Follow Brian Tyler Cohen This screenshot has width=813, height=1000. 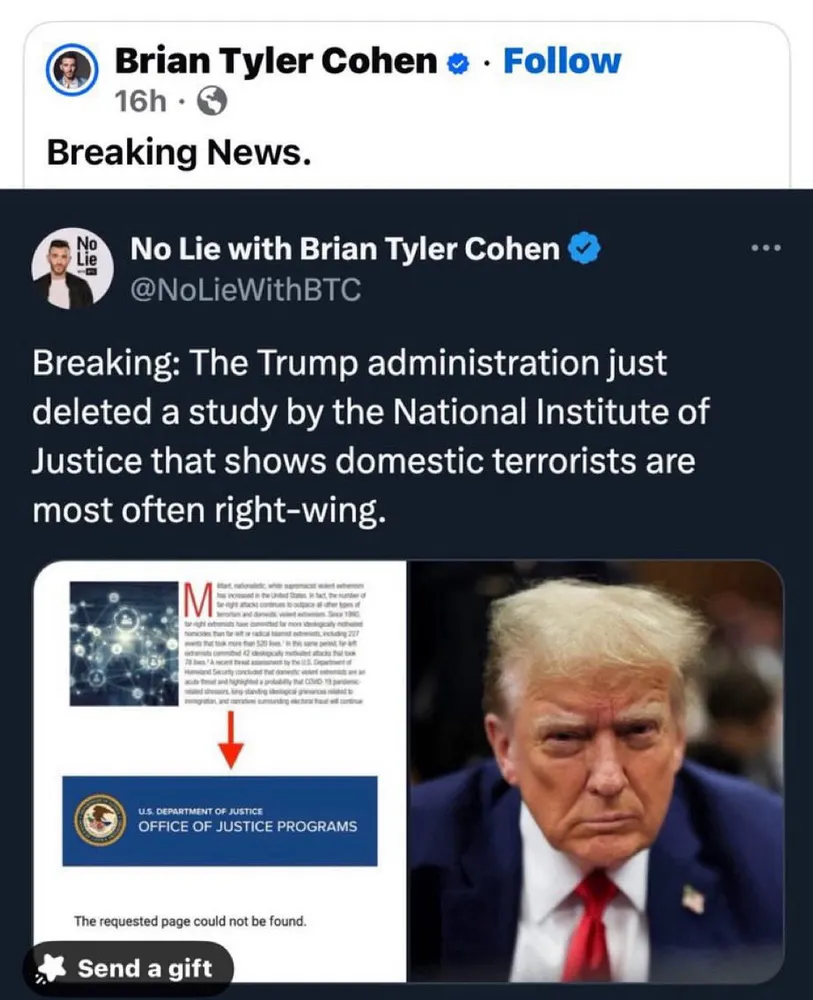coord(562,61)
